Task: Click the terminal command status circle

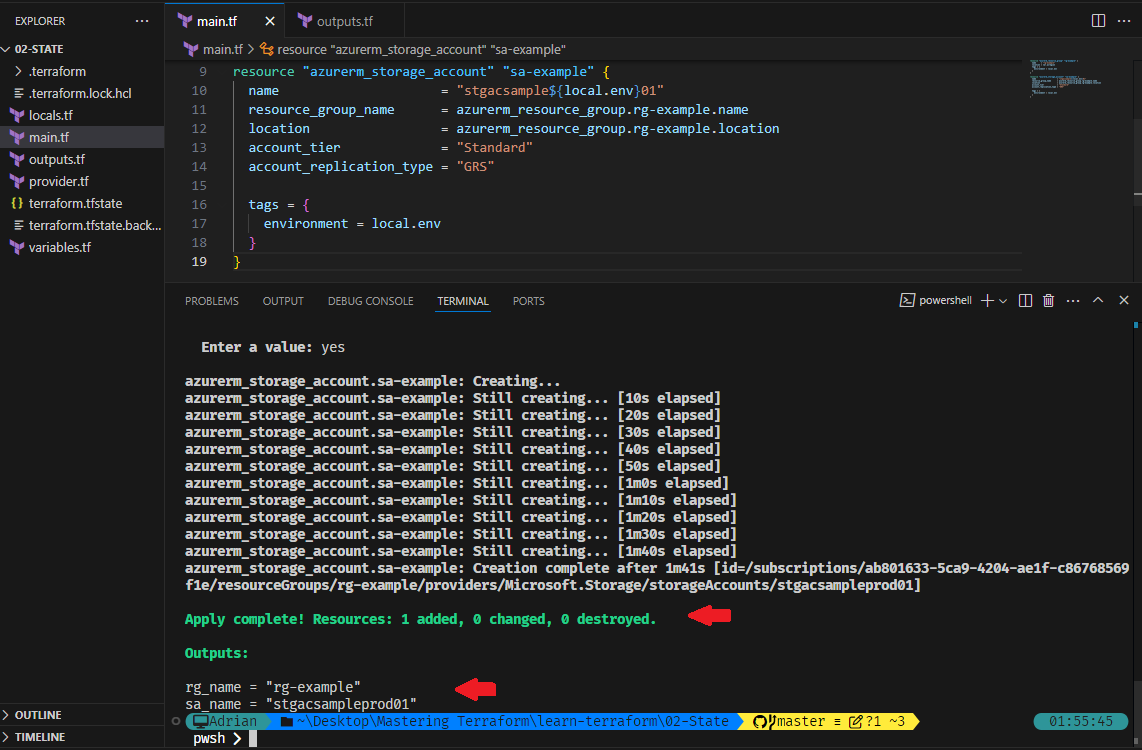Action: [x=176, y=721]
